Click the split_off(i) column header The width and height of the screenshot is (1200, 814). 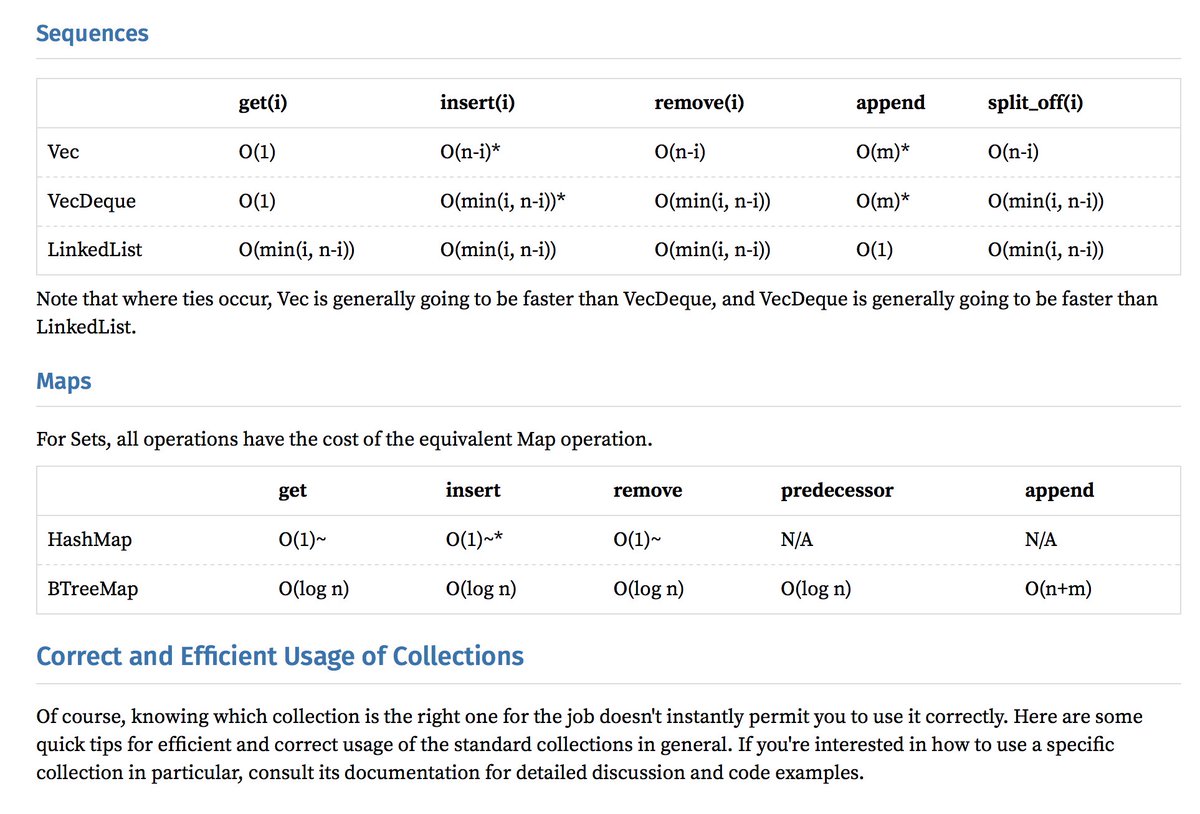click(x=1034, y=103)
